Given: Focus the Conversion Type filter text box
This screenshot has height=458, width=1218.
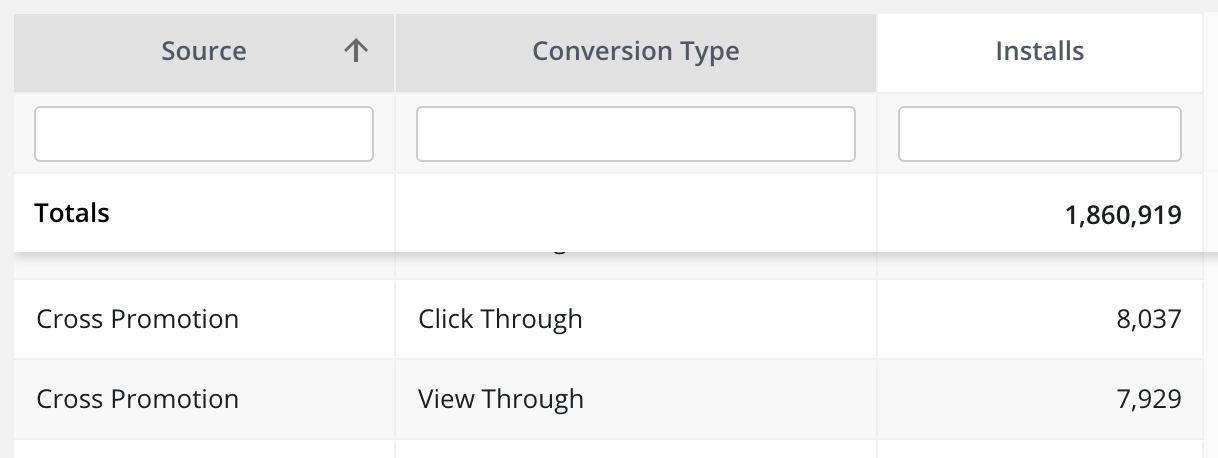Looking at the screenshot, I should point(635,134).
